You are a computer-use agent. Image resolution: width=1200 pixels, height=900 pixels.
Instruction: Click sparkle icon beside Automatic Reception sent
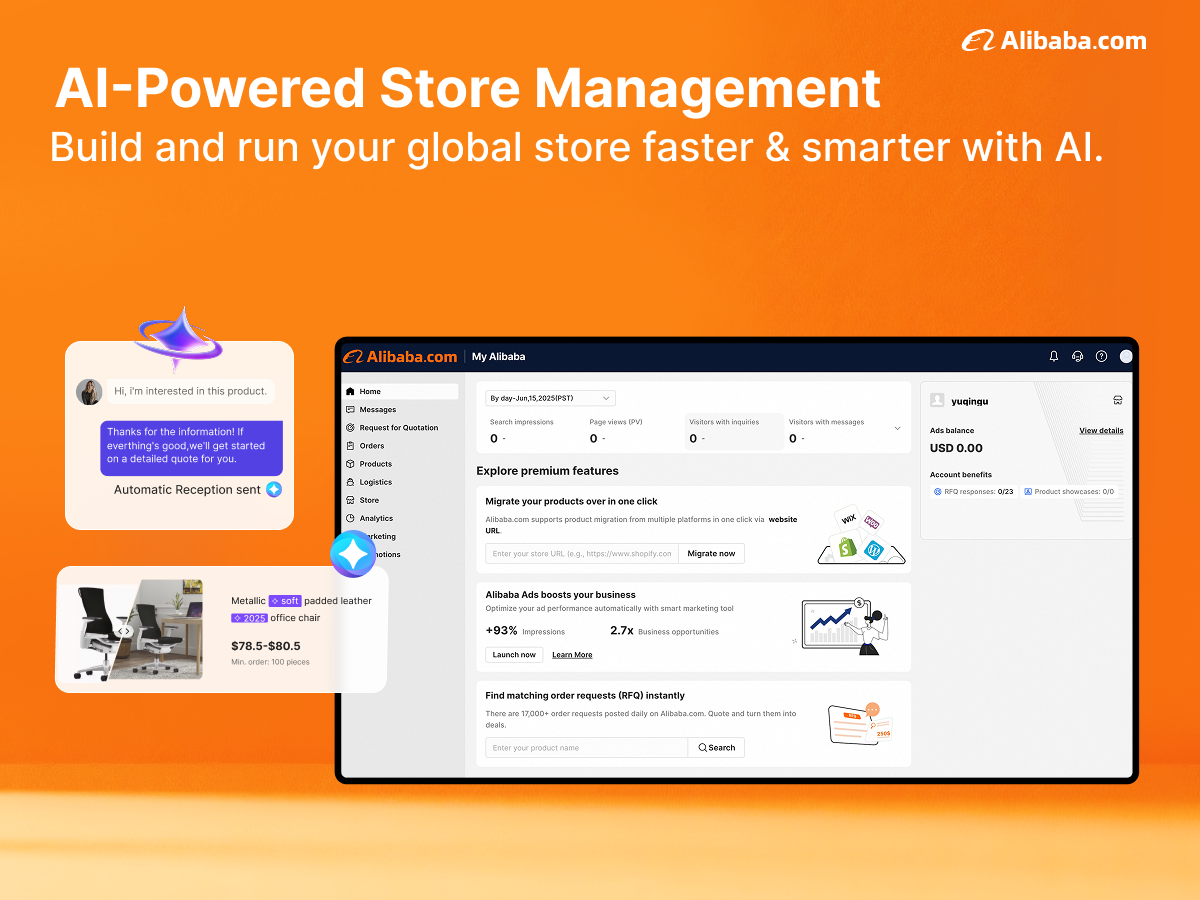[x=273, y=490]
